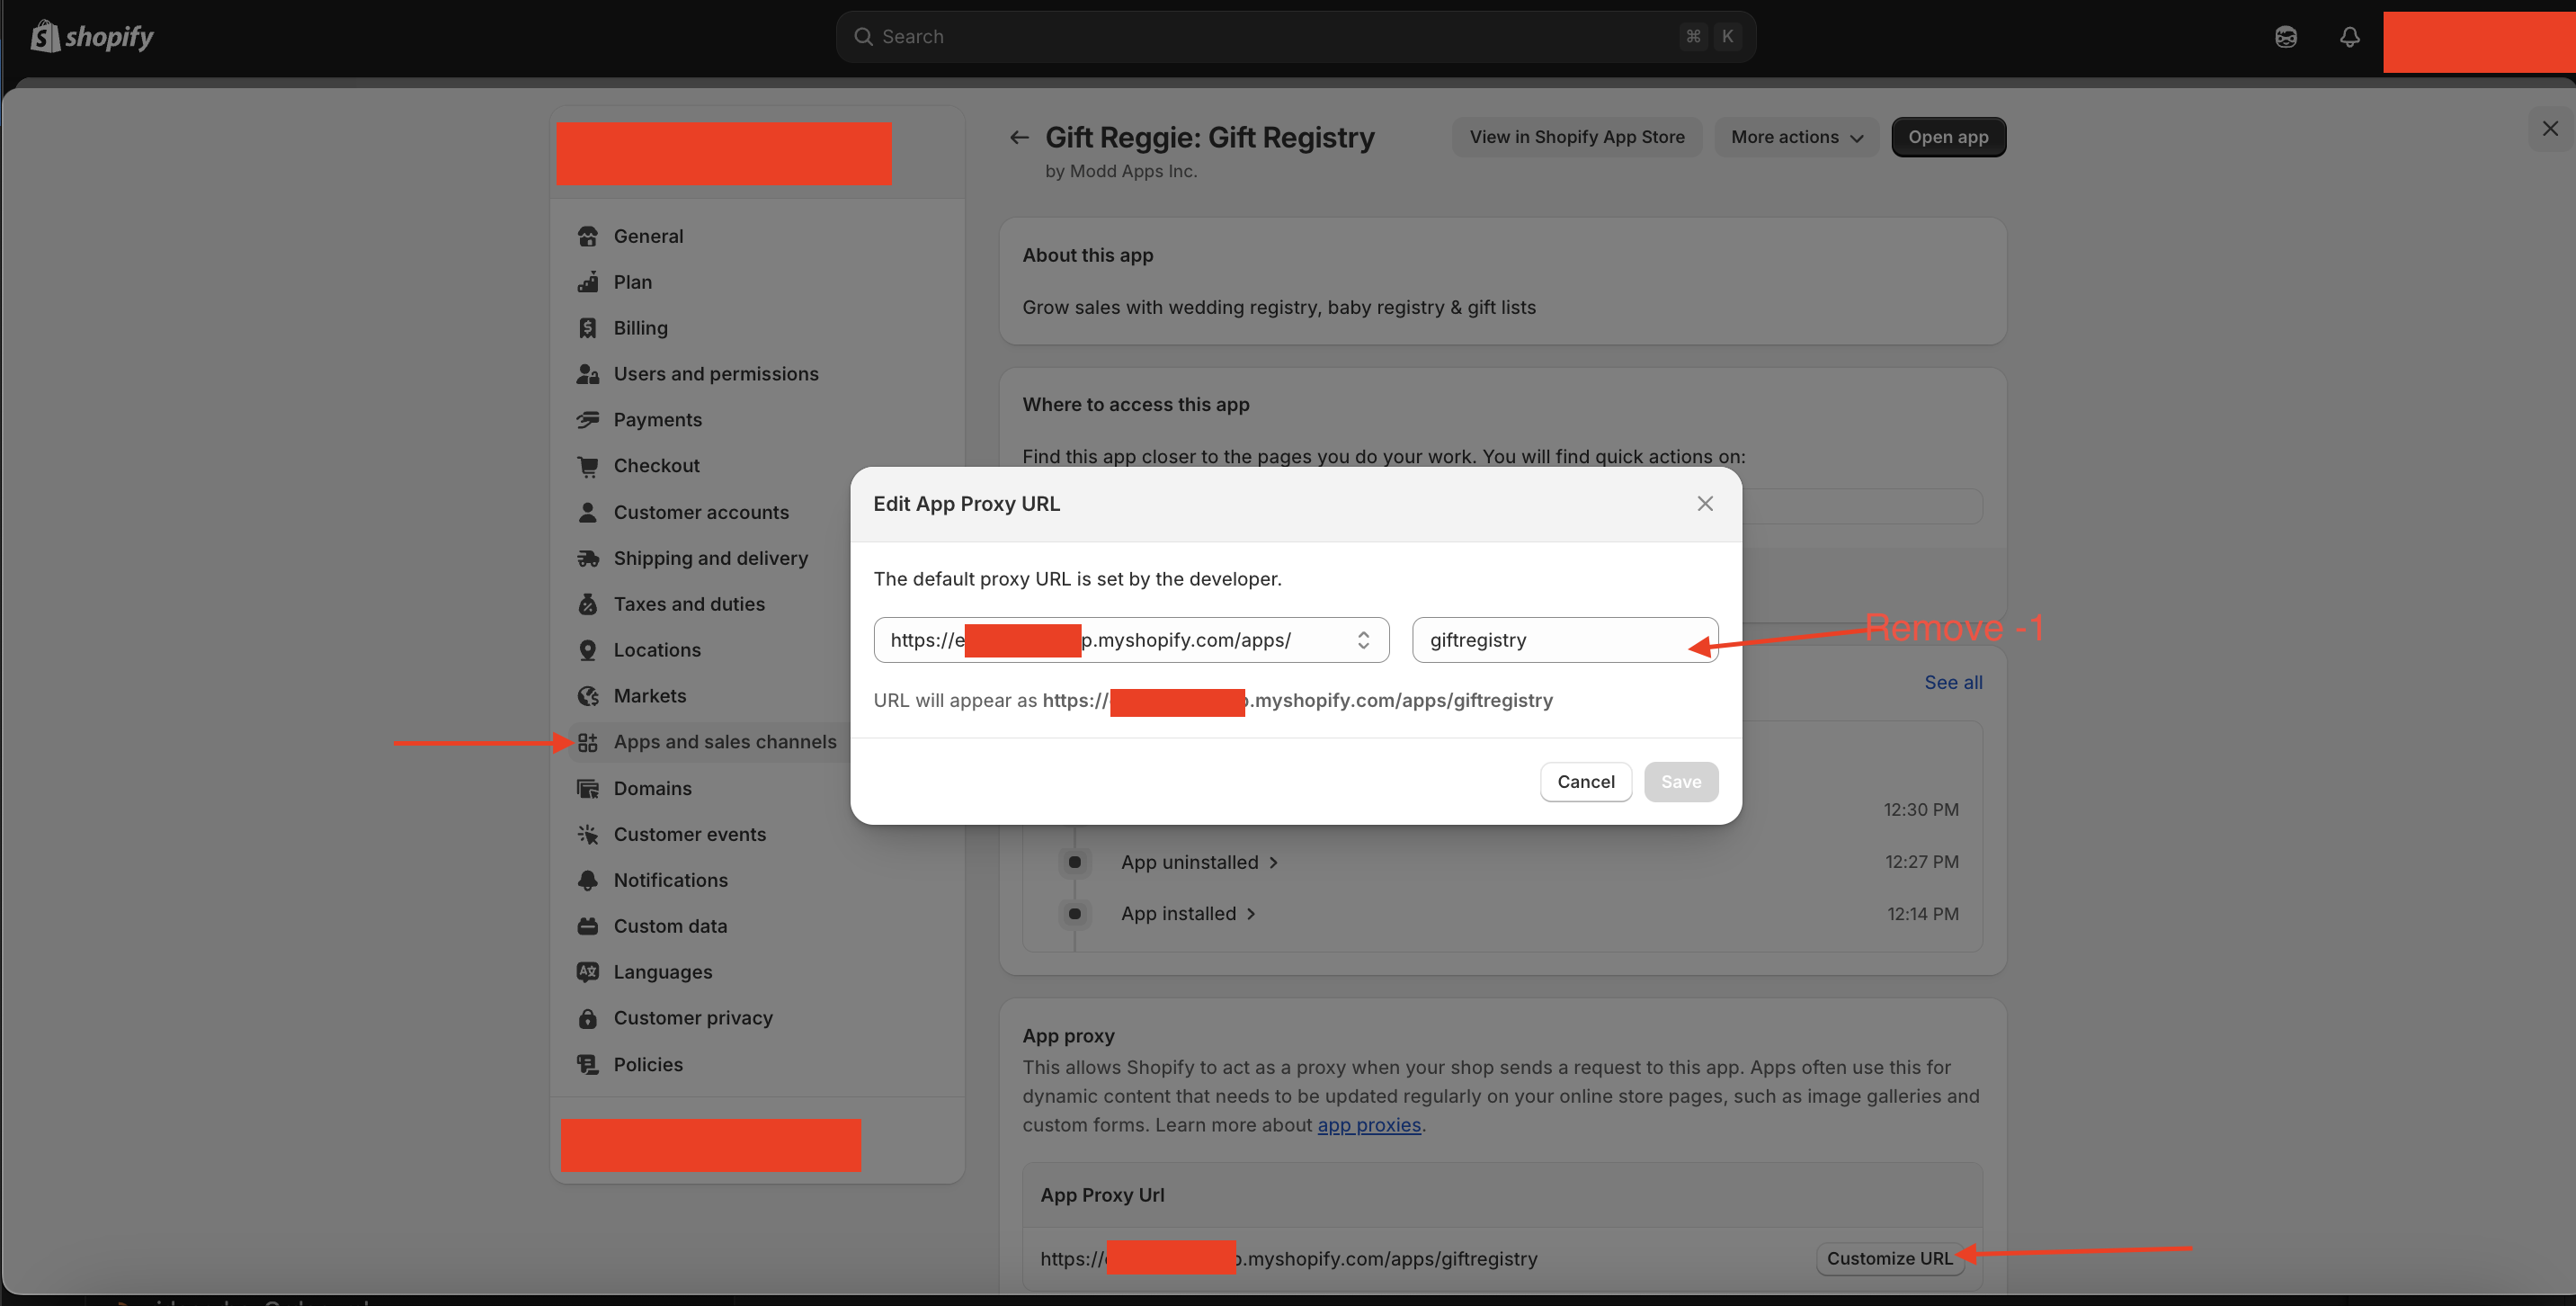Open Customer privacy settings
The width and height of the screenshot is (2576, 1306).
click(692, 1018)
